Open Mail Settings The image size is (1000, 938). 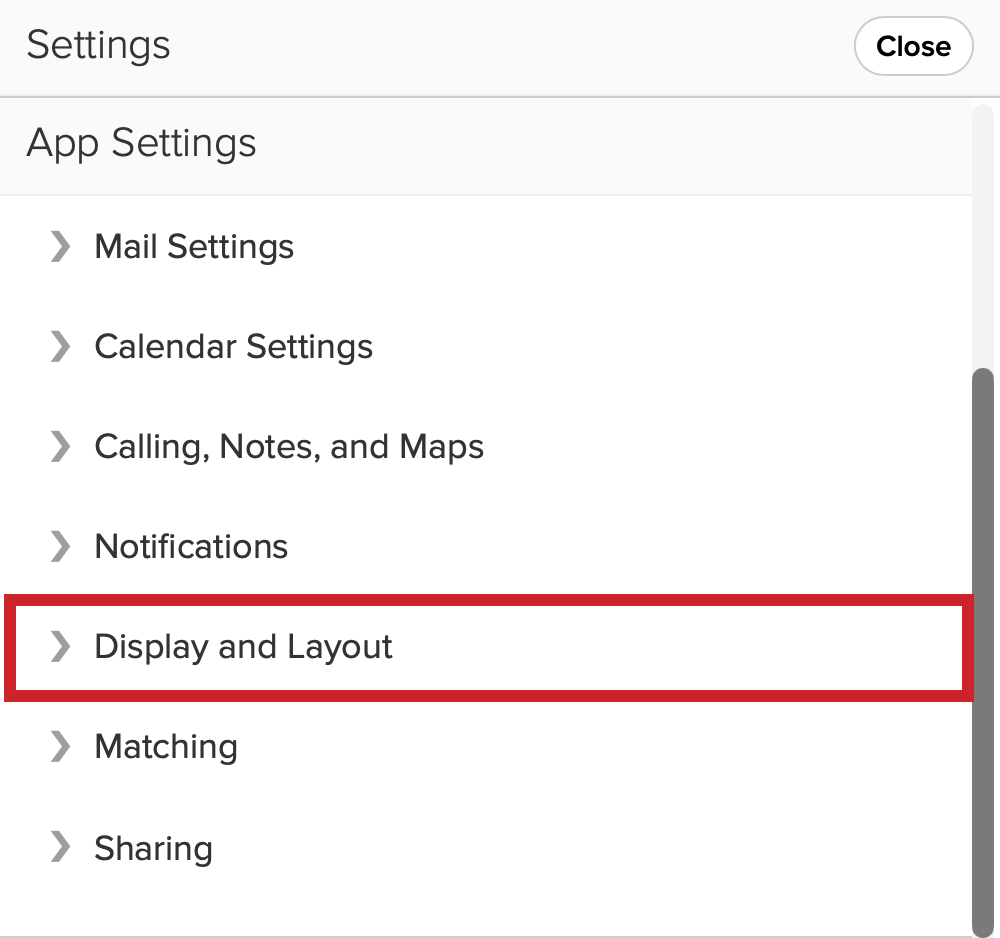pyautogui.click(x=193, y=247)
